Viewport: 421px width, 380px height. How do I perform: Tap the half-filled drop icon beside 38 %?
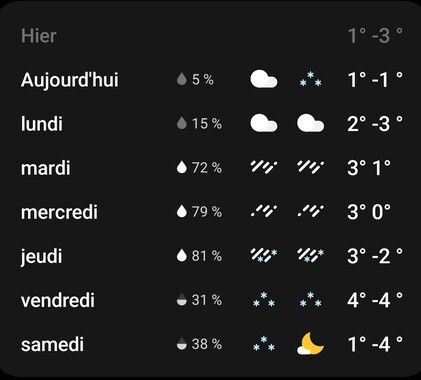[181, 344]
